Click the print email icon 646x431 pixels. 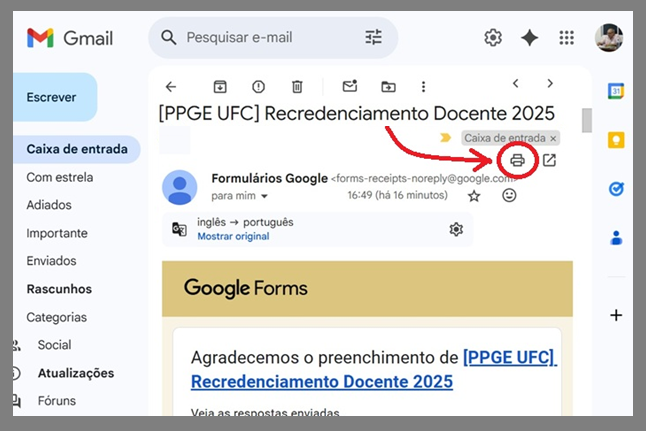[x=517, y=160]
